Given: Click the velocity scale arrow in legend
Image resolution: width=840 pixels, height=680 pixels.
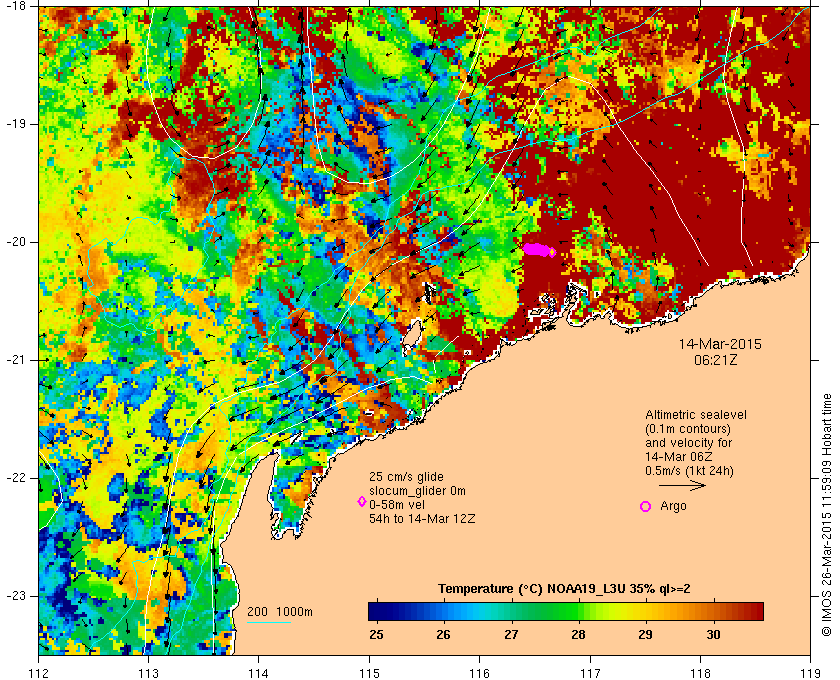Looking at the screenshot, I should pos(682,486).
